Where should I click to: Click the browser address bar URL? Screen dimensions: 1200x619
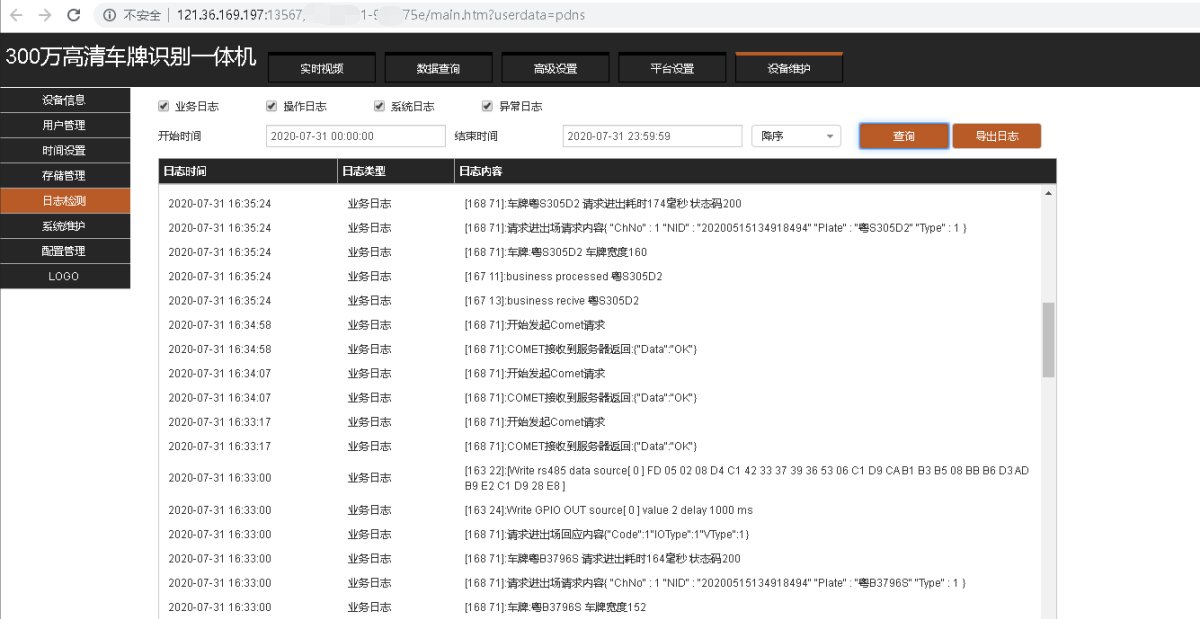click(x=382, y=15)
